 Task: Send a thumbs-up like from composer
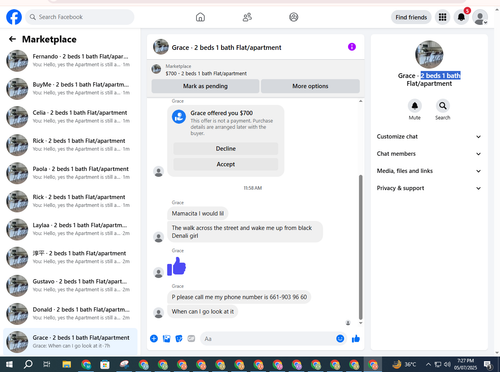(x=356, y=339)
